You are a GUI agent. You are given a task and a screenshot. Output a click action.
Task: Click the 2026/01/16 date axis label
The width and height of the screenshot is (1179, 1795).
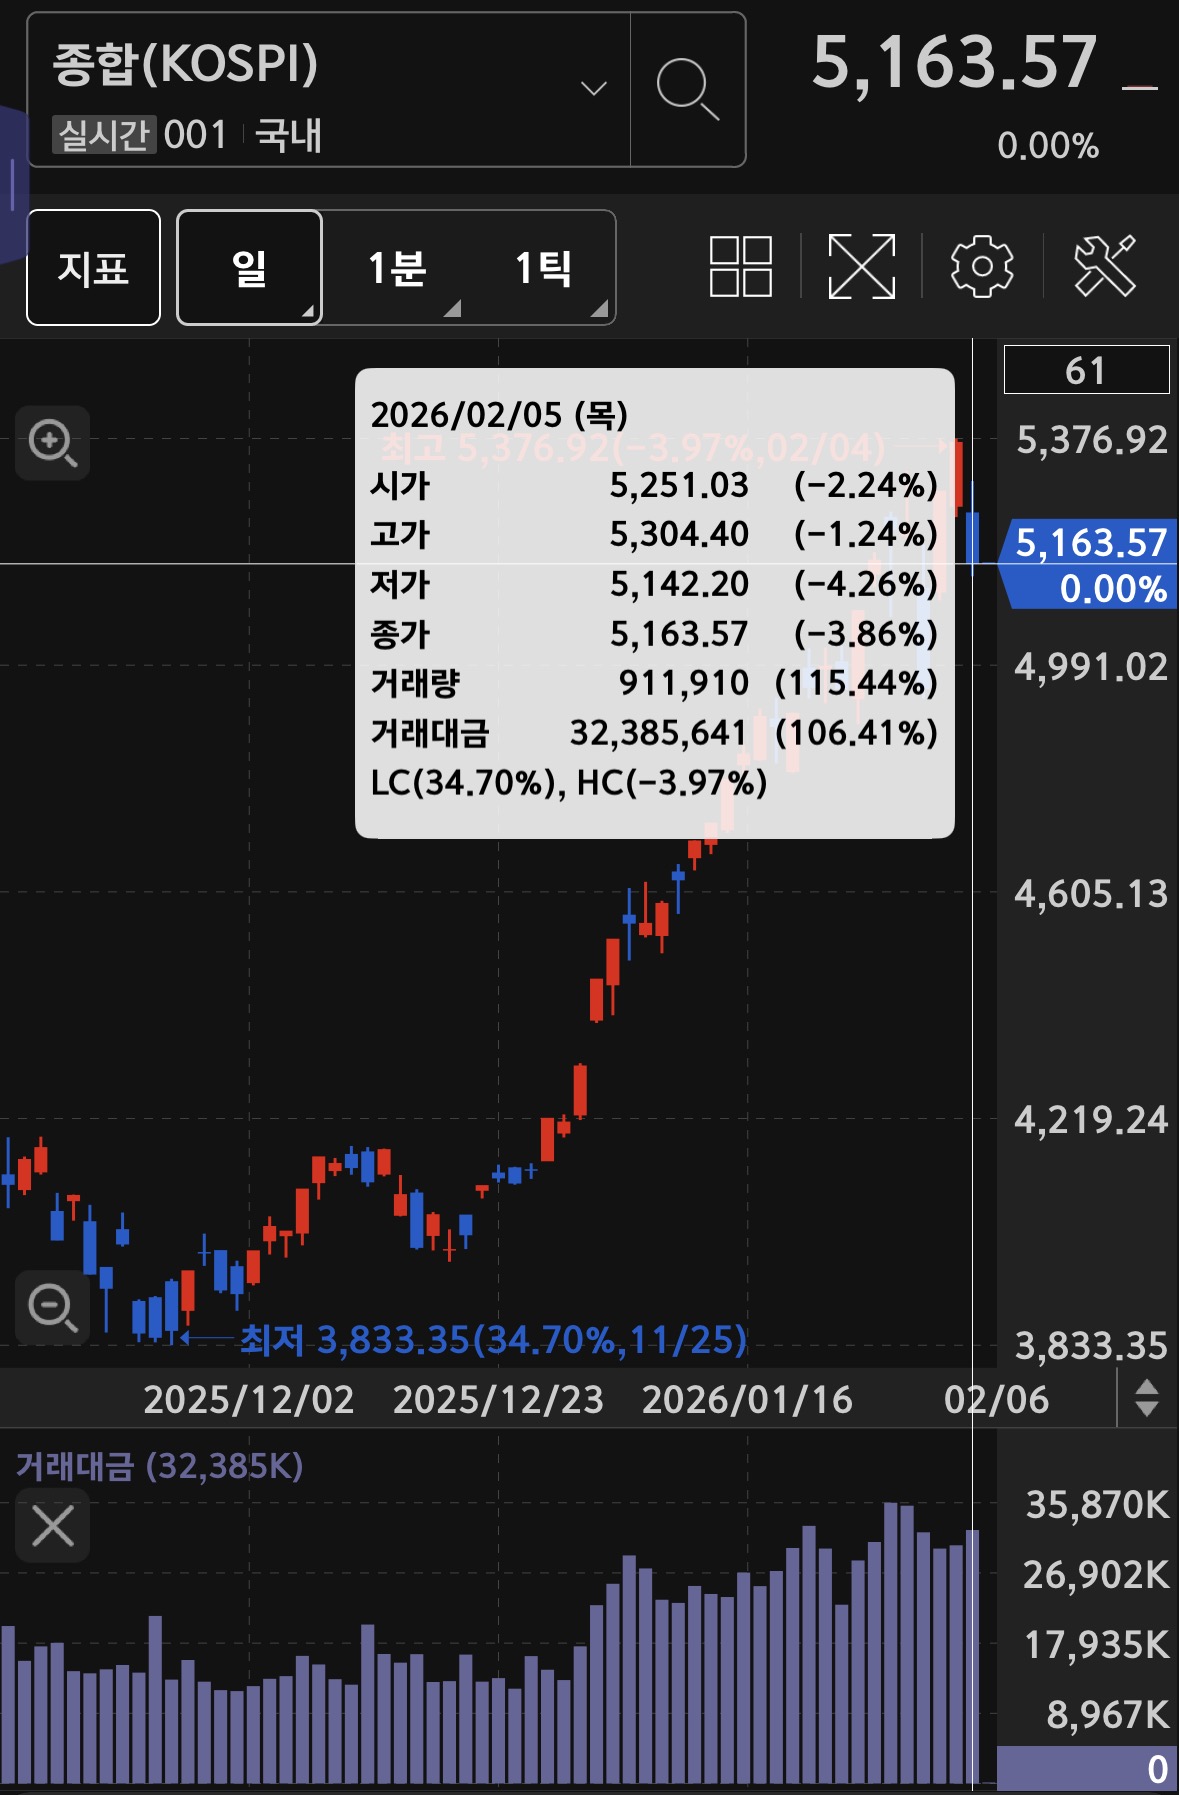[x=747, y=1399]
